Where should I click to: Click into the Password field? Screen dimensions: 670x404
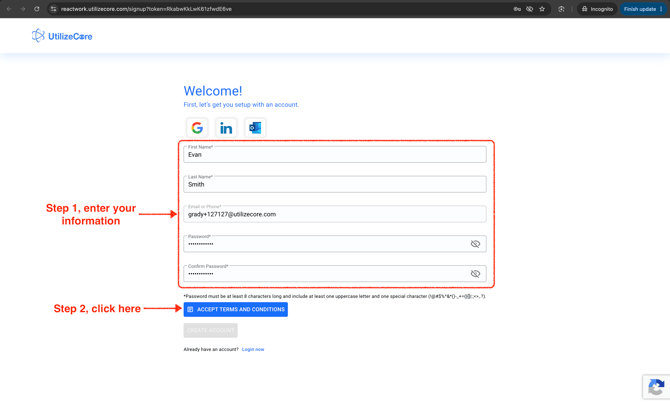[335, 244]
